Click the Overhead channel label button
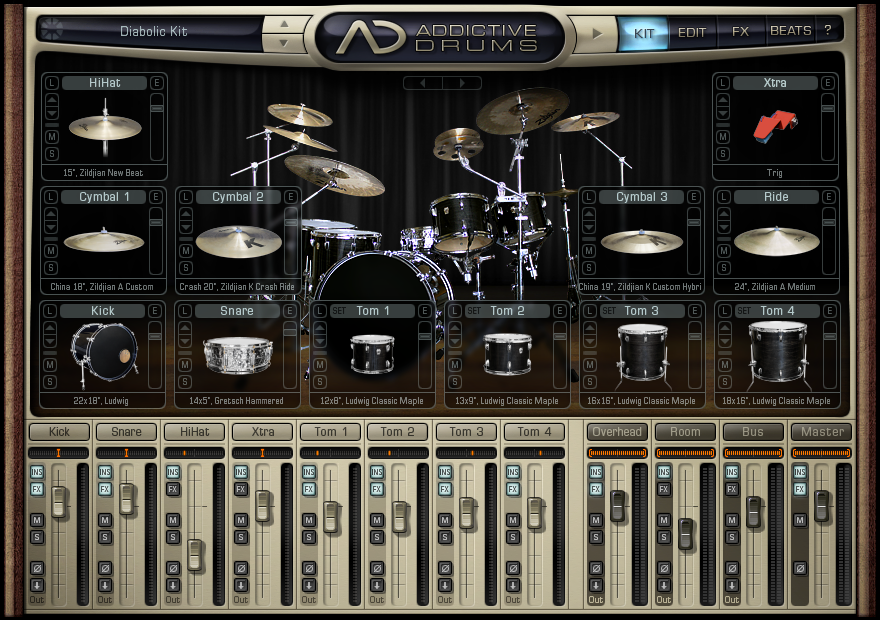 click(617, 432)
